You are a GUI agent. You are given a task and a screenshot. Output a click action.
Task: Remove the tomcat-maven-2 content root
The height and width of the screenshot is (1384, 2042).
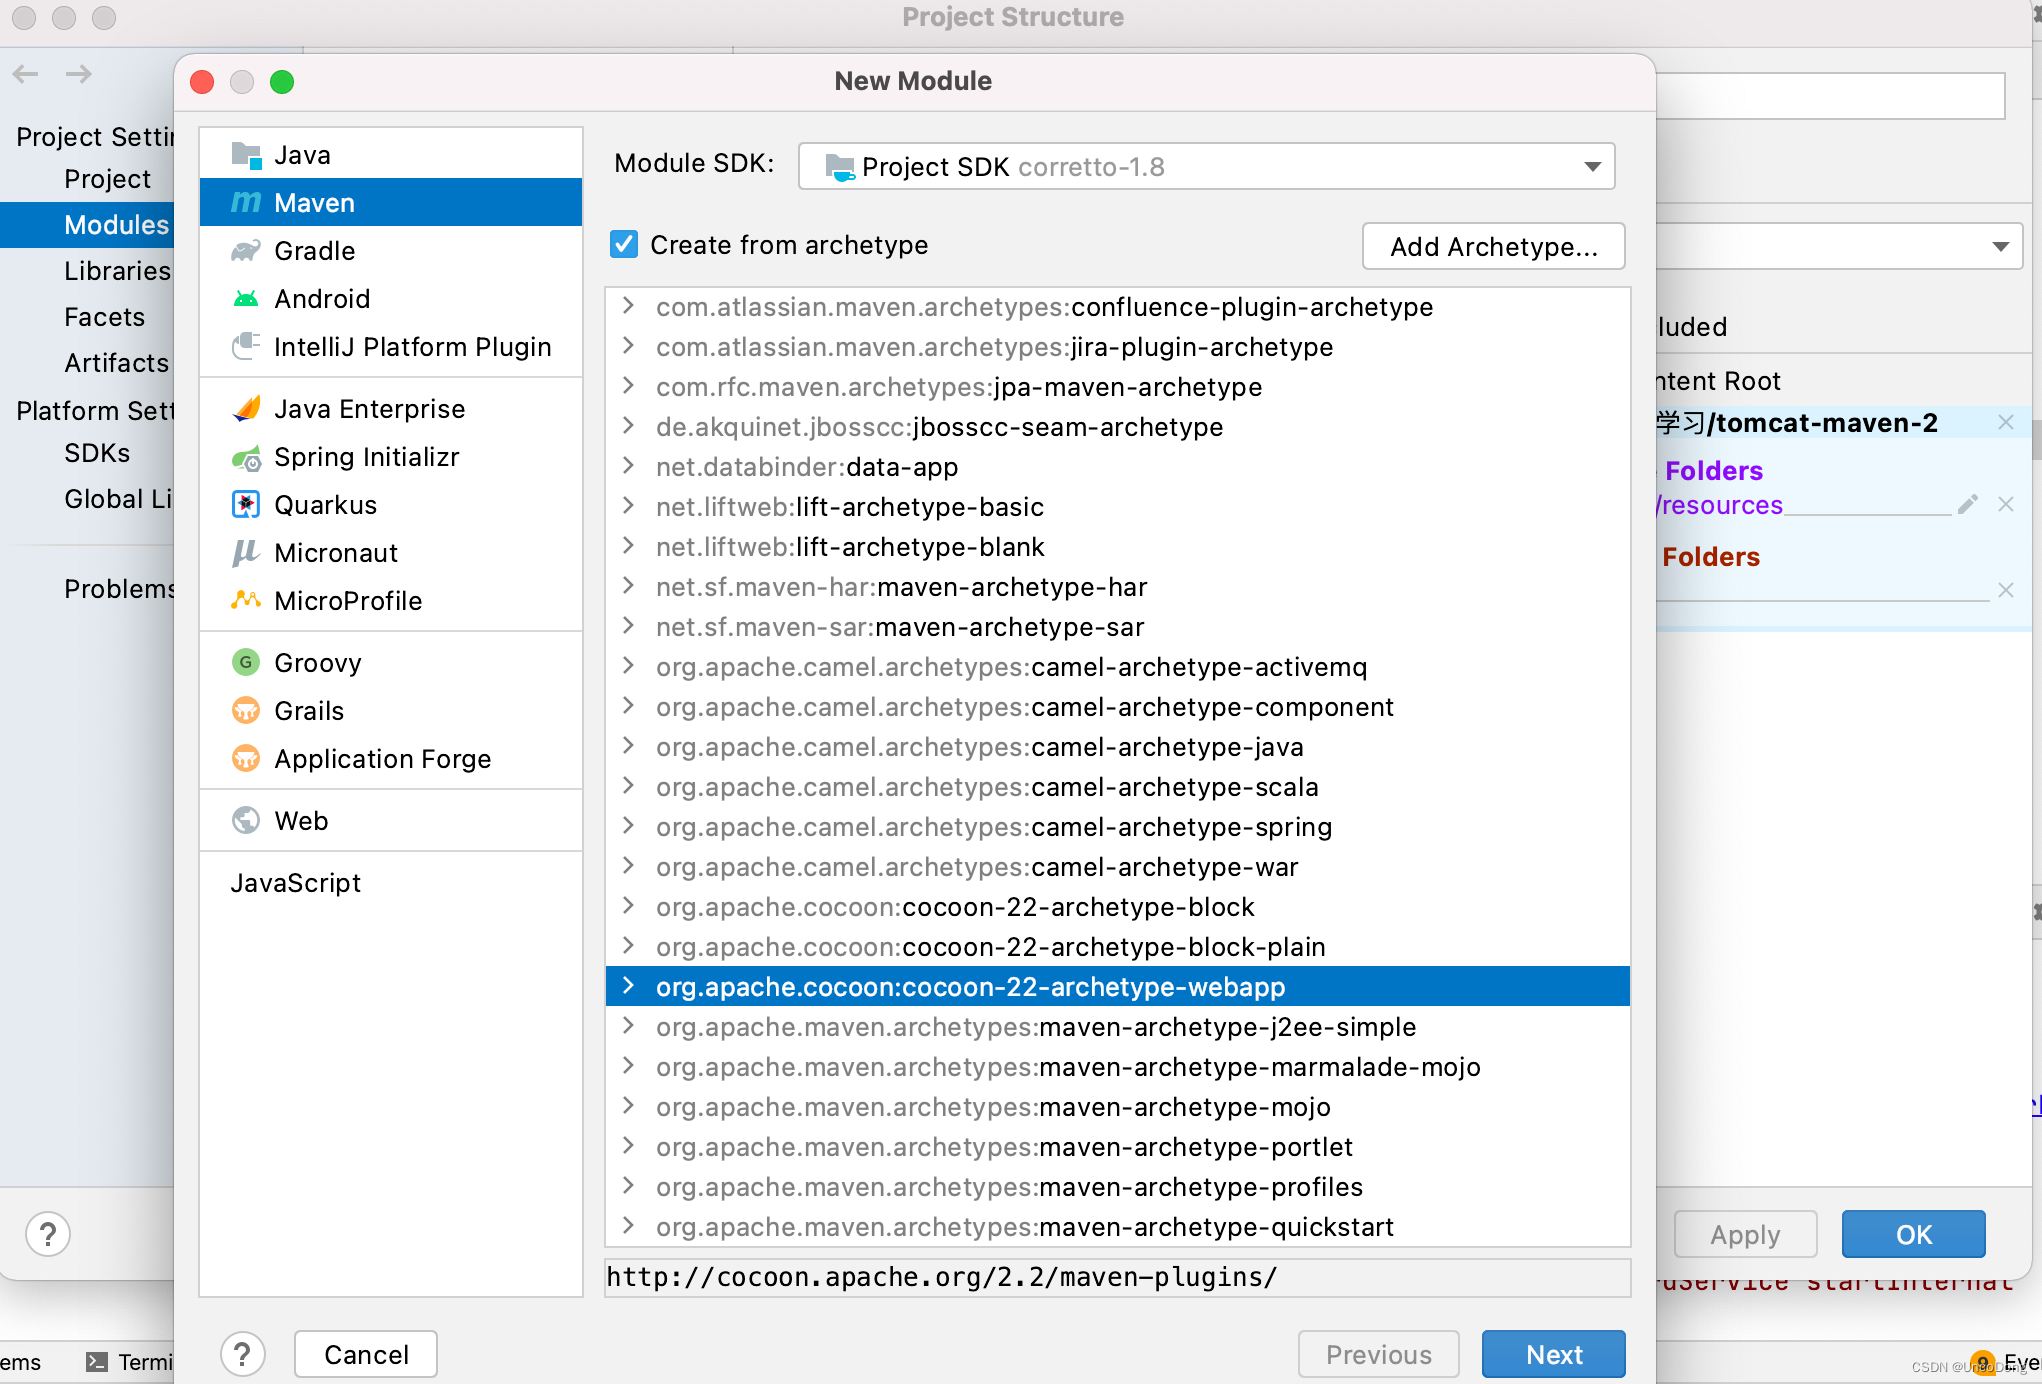coord(2006,423)
